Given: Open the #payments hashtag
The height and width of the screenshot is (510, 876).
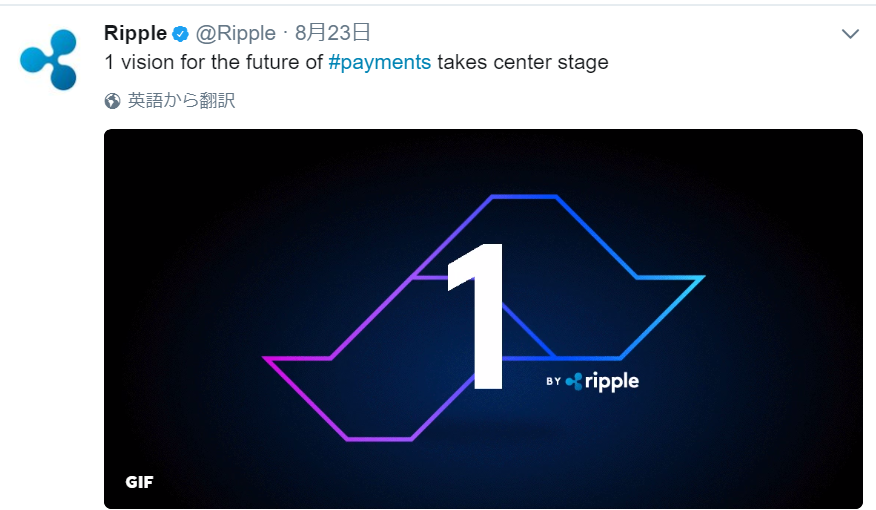Looking at the screenshot, I should [x=379, y=62].
